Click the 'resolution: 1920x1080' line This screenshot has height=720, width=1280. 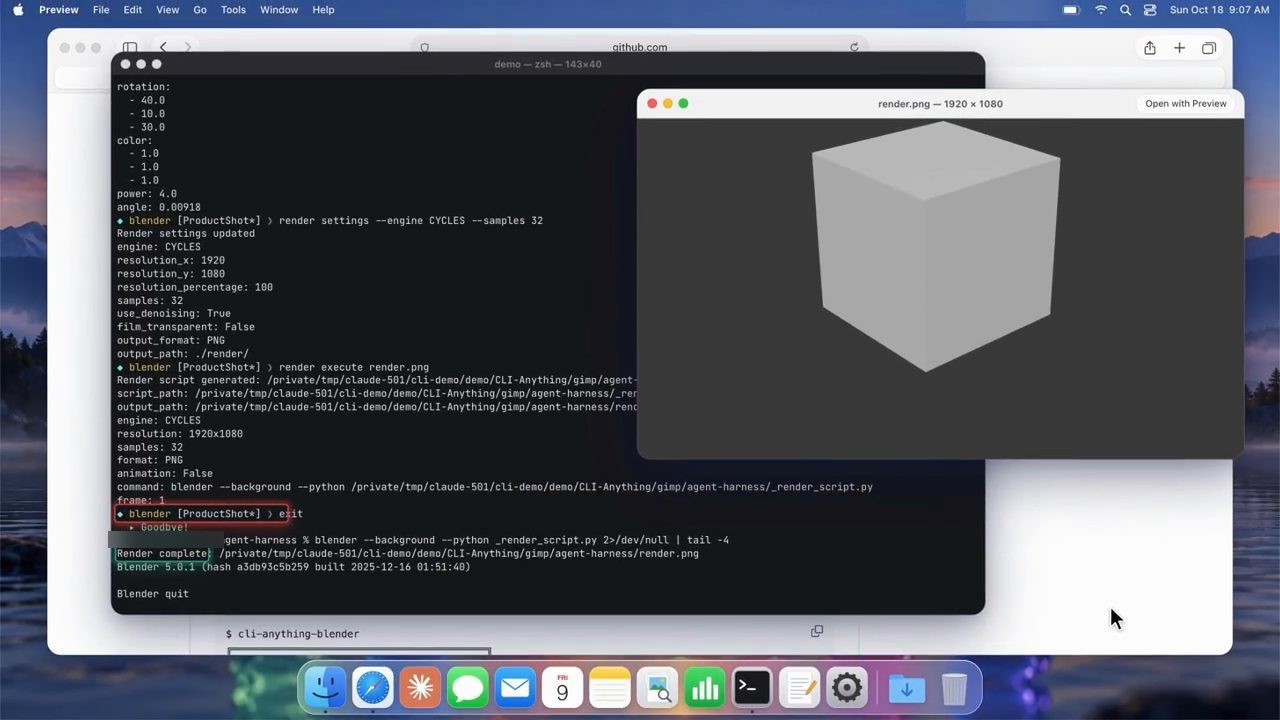click(x=180, y=434)
